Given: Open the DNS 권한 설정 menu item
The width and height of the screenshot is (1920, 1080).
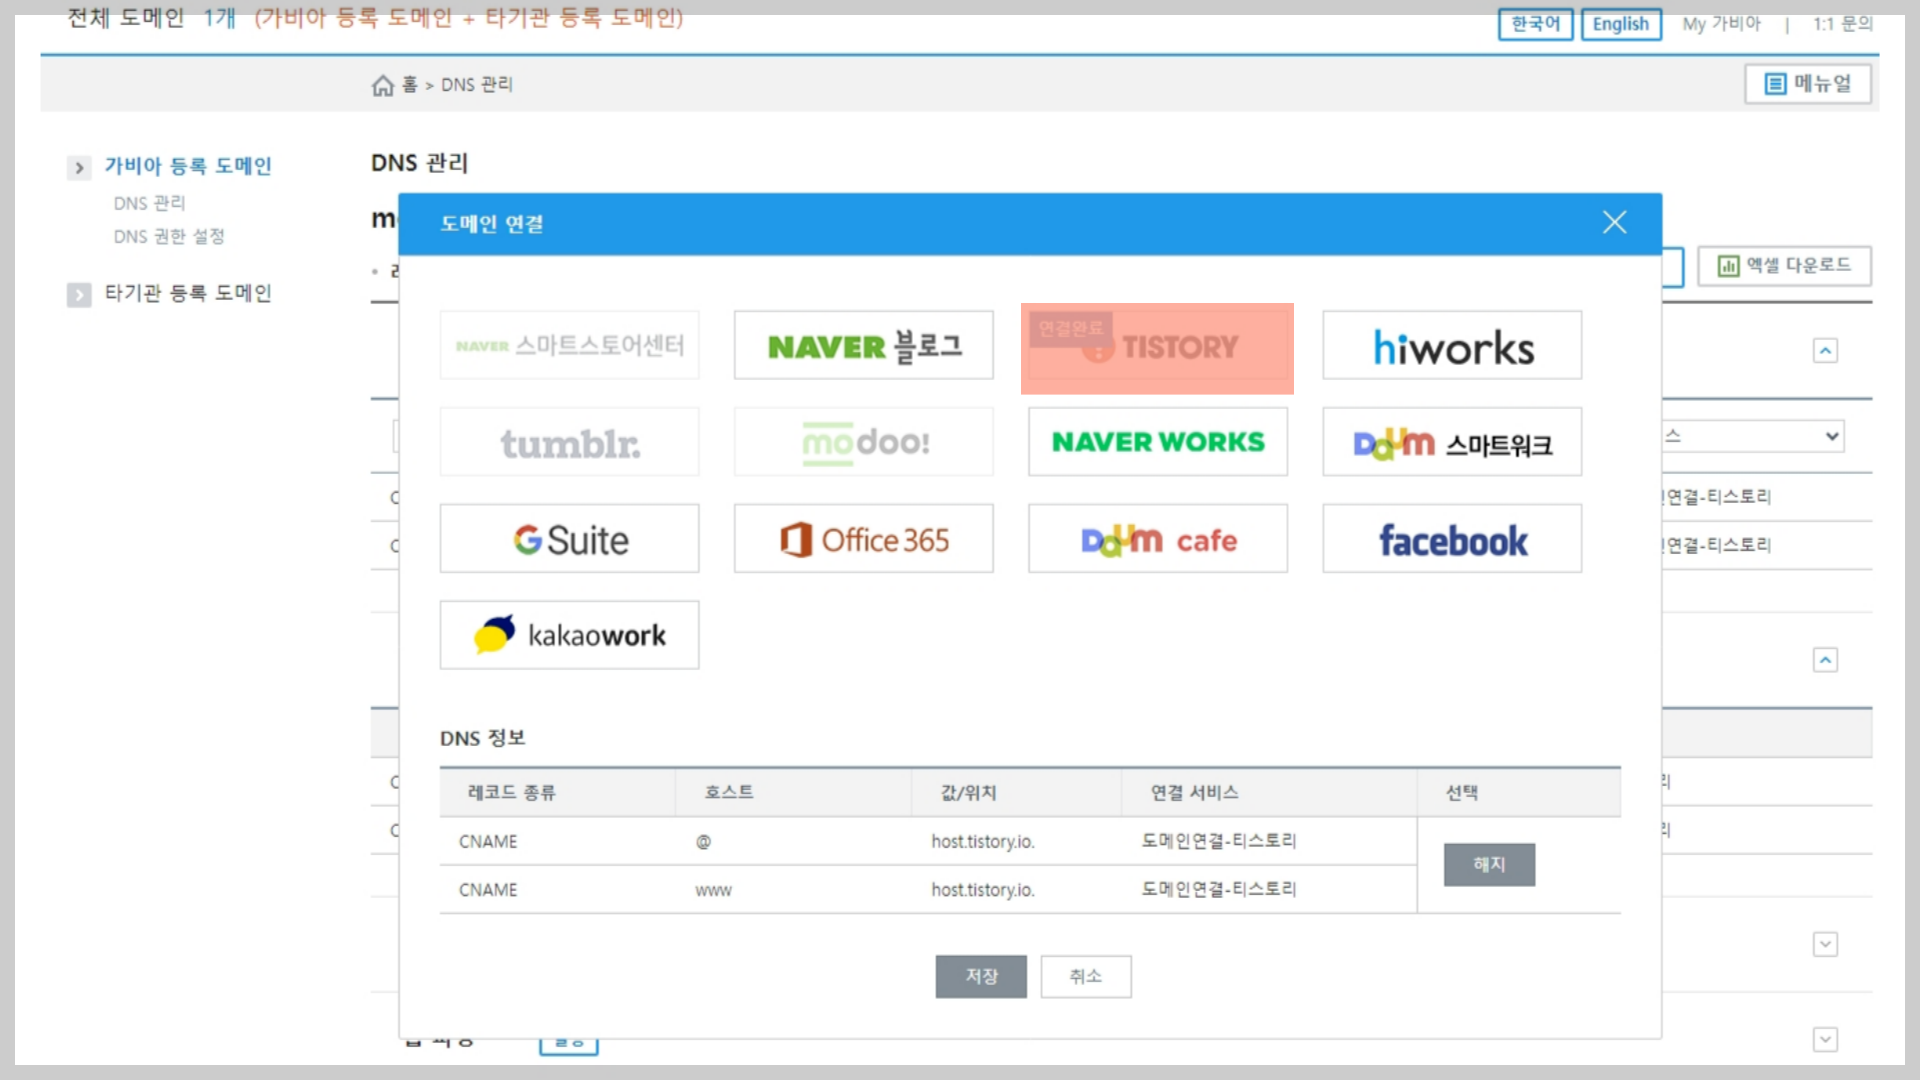Looking at the screenshot, I should (169, 237).
